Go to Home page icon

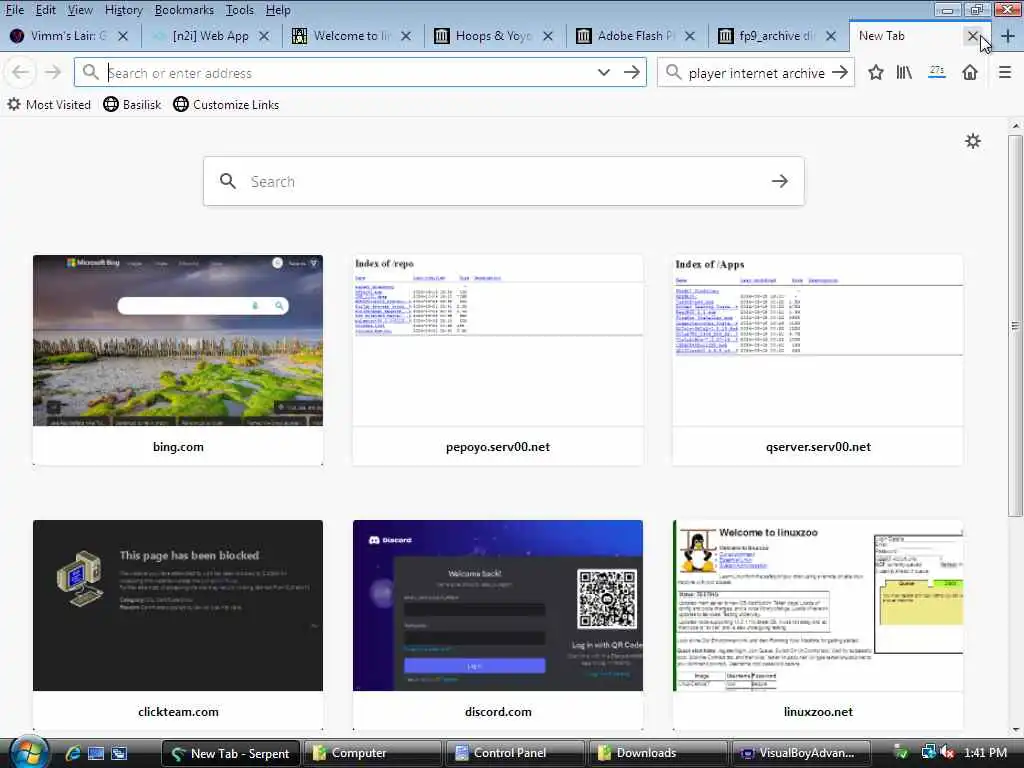970,72
